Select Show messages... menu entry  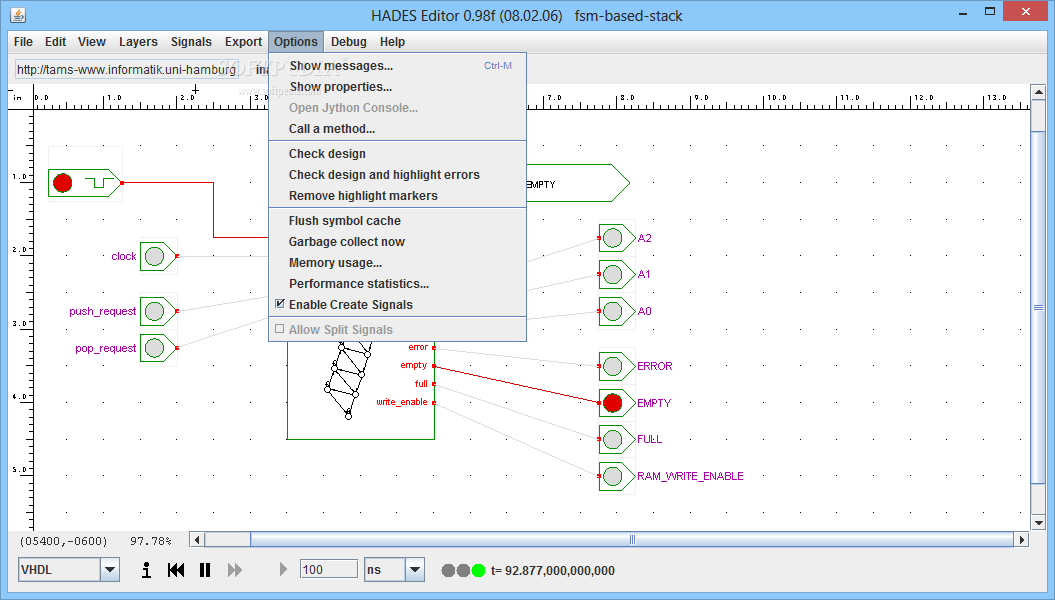397,66
